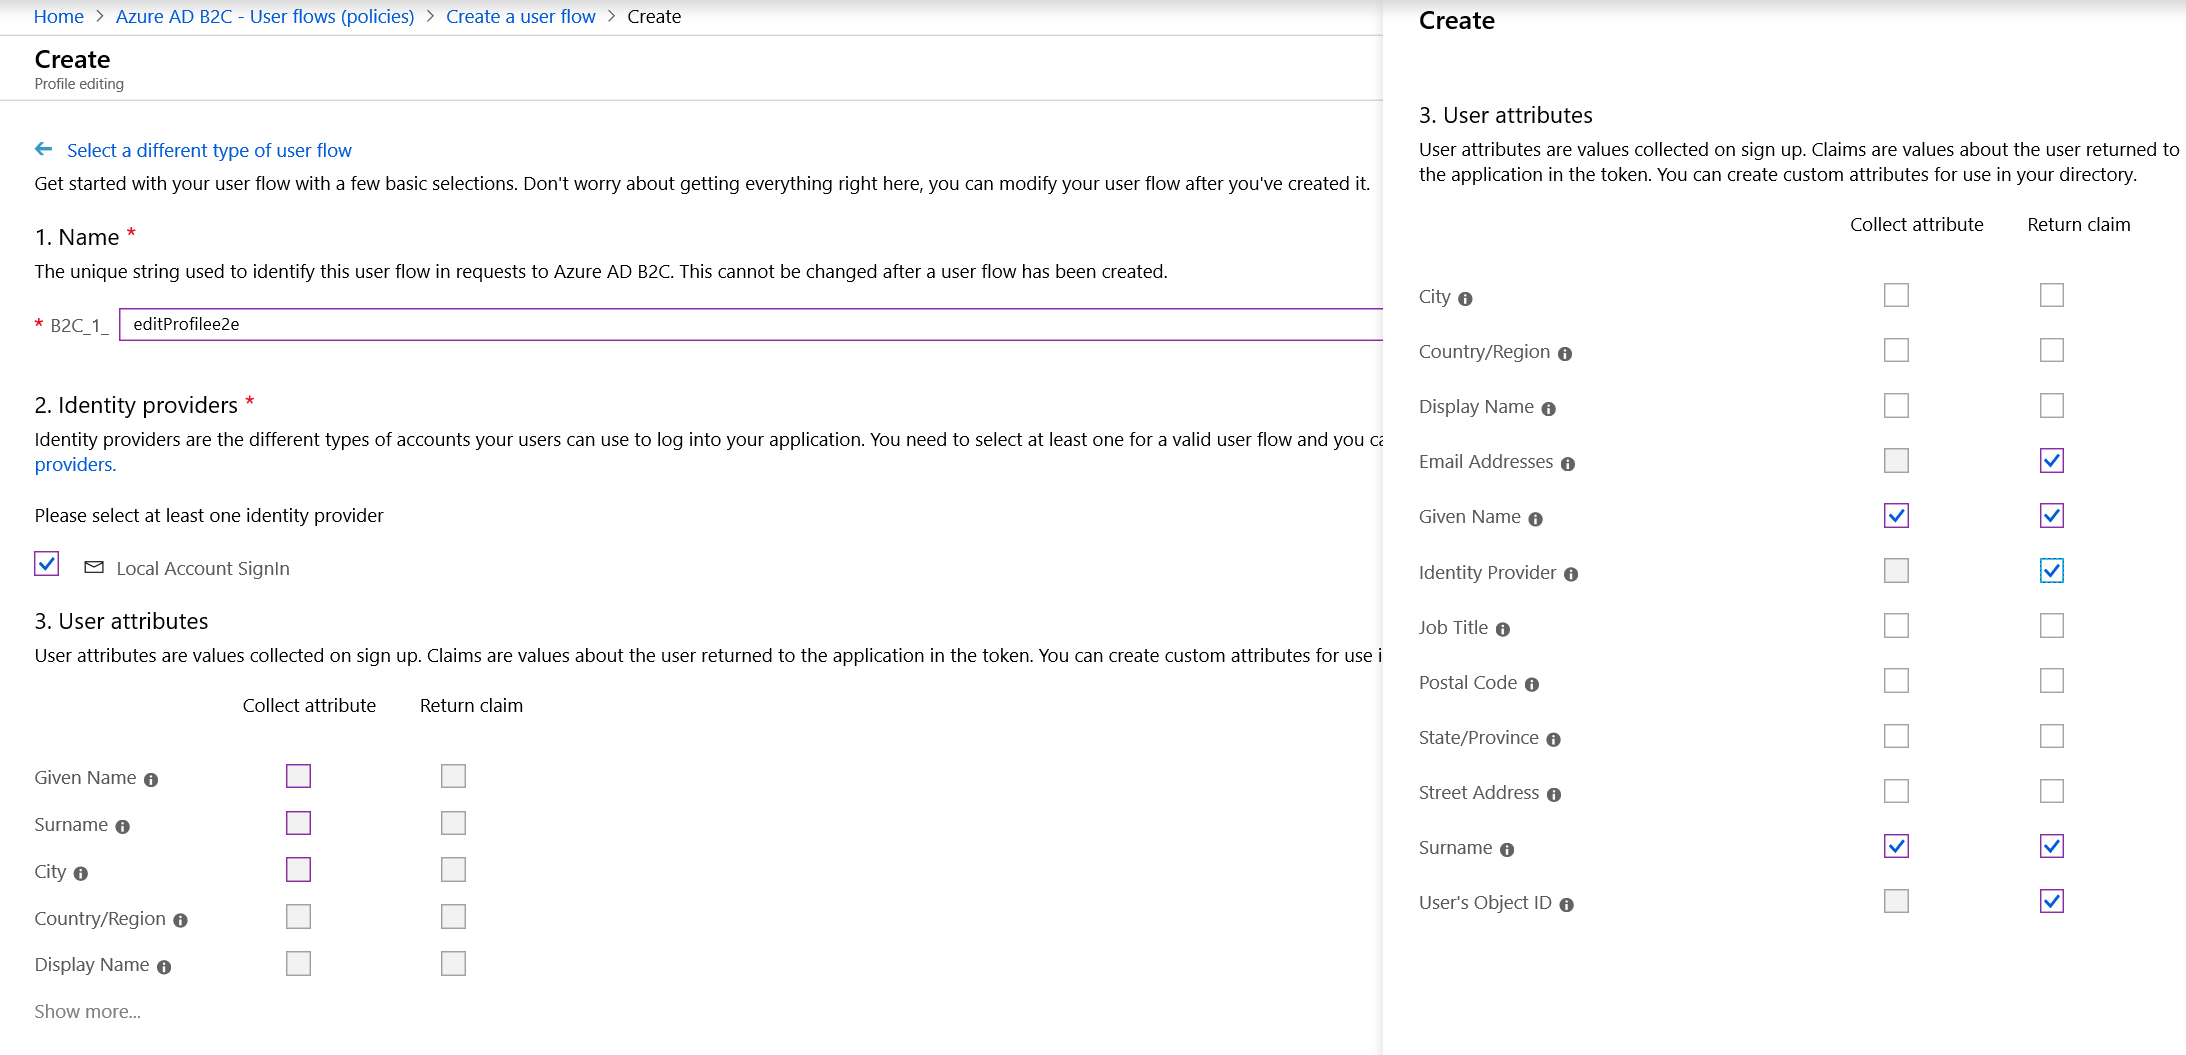Click inside the user flow name field
Screen dimensions: 2186x1055
pyautogui.click(x=400, y=324)
